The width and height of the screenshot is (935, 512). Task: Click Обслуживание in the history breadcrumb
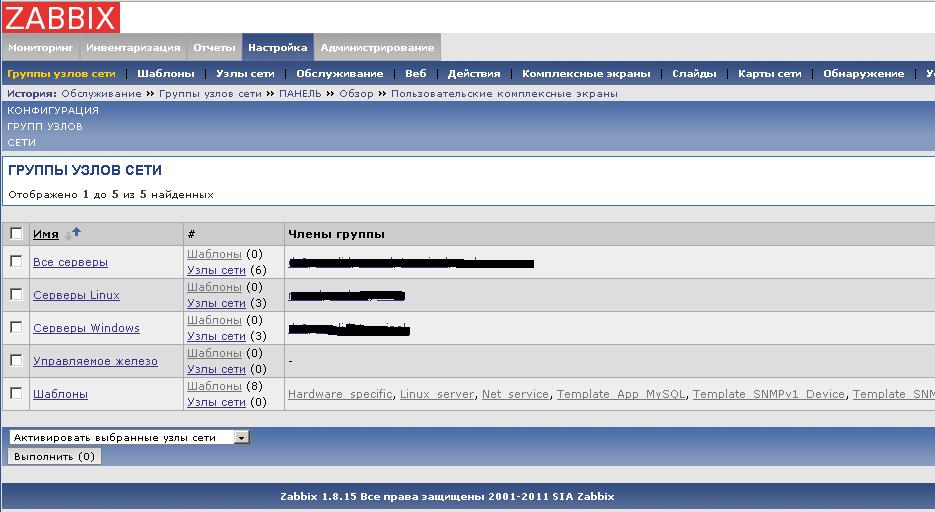point(101,94)
